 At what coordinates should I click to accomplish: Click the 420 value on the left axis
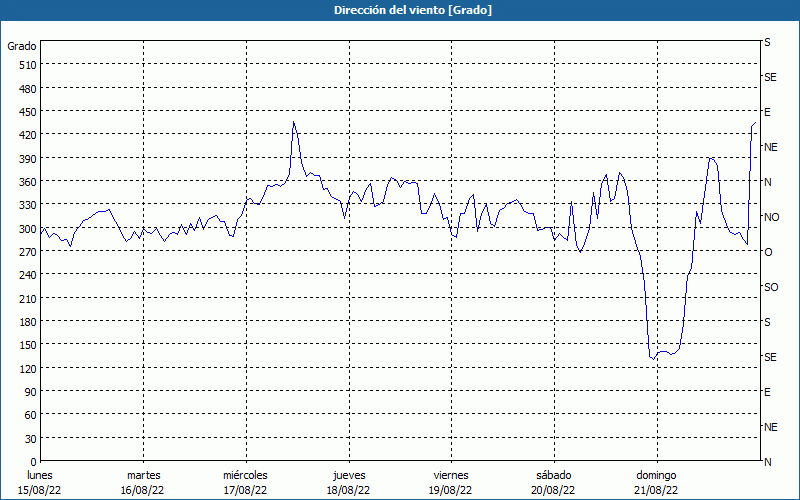(x=28, y=135)
